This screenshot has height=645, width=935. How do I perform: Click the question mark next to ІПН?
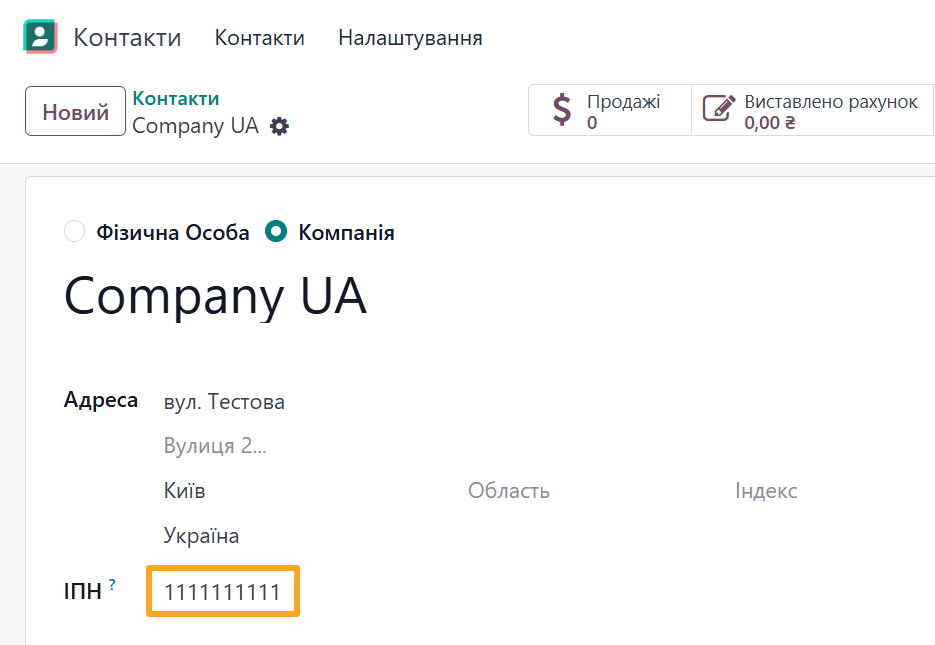(x=113, y=583)
